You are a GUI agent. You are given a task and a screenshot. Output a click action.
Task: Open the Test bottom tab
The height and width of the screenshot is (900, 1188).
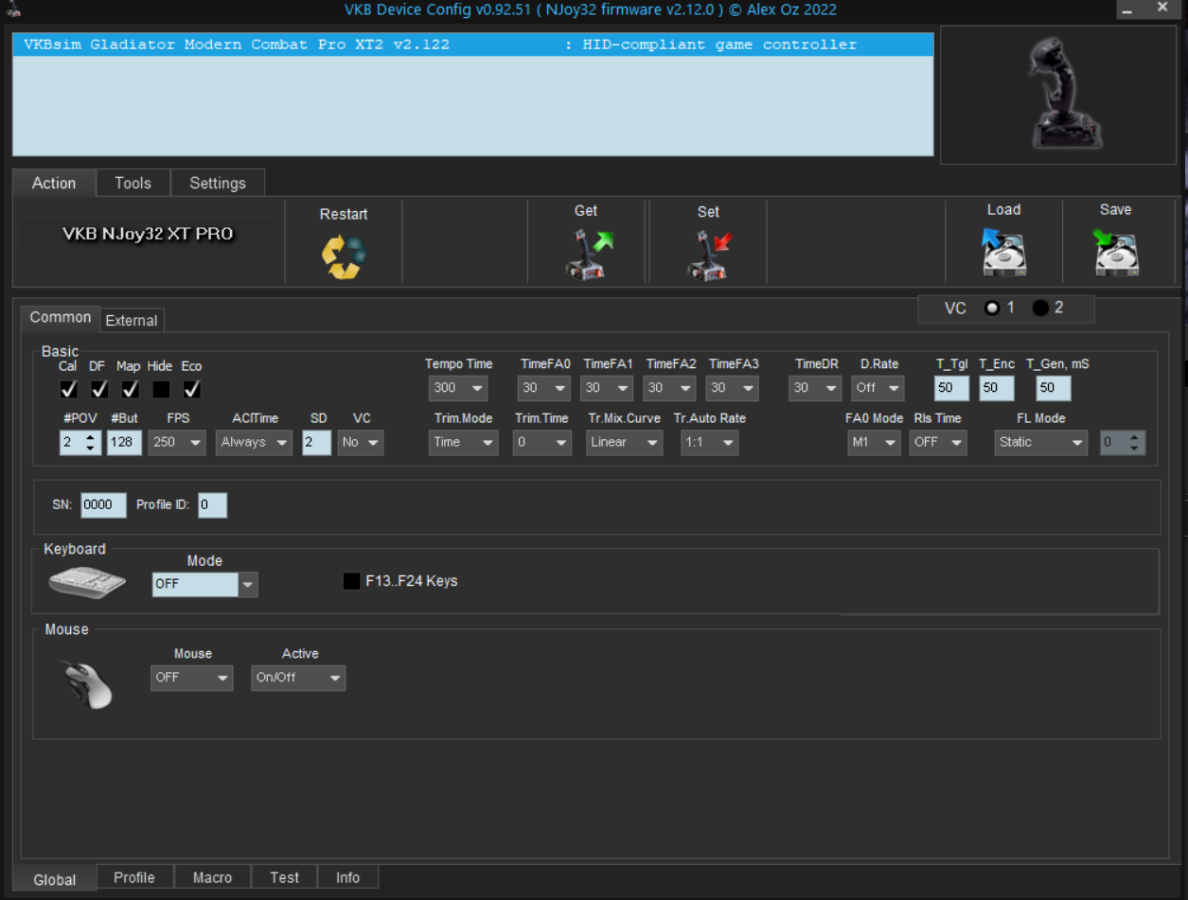(284, 877)
